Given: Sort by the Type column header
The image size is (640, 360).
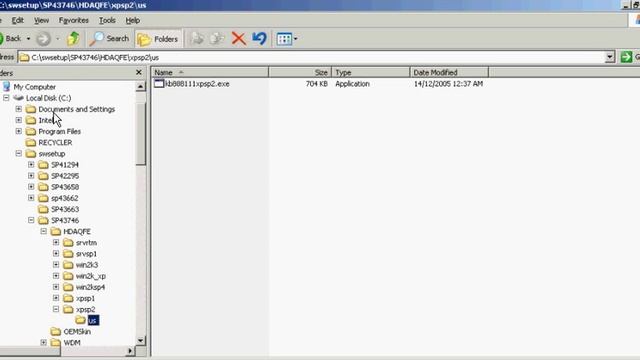Looking at the screenshot, I should pyautogui.click(x=371, y=72).
